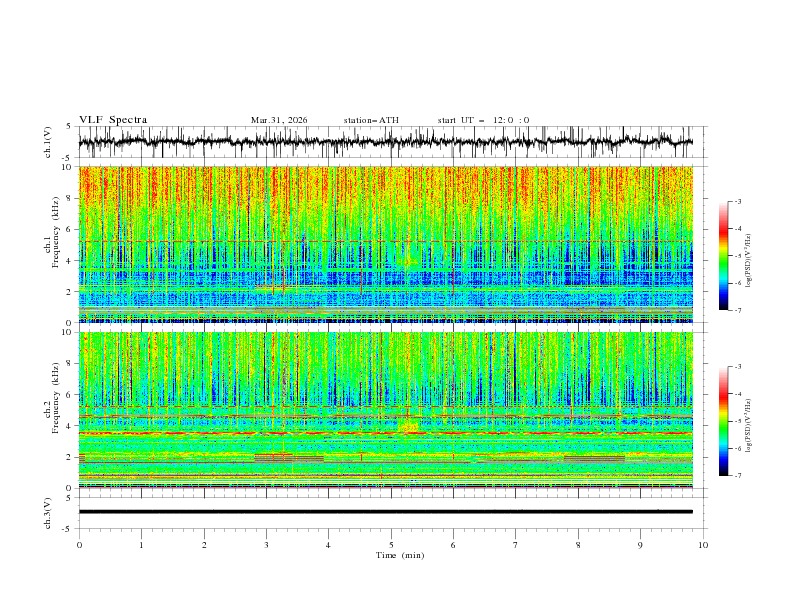
Task: Click inside the ch.2 frequency spectrogram
Action: click(386, 410)
